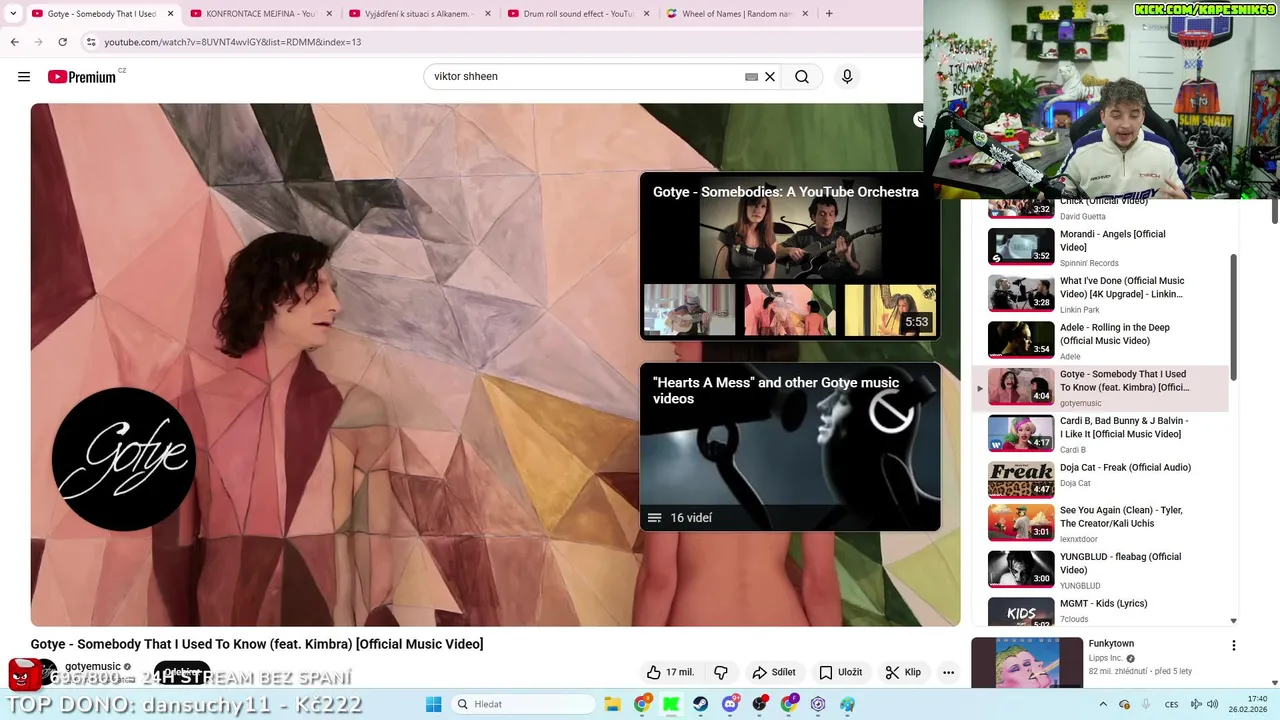Focus the browser address bar URL
This screenshot has width=1280, height=720.
pos(232,42)
